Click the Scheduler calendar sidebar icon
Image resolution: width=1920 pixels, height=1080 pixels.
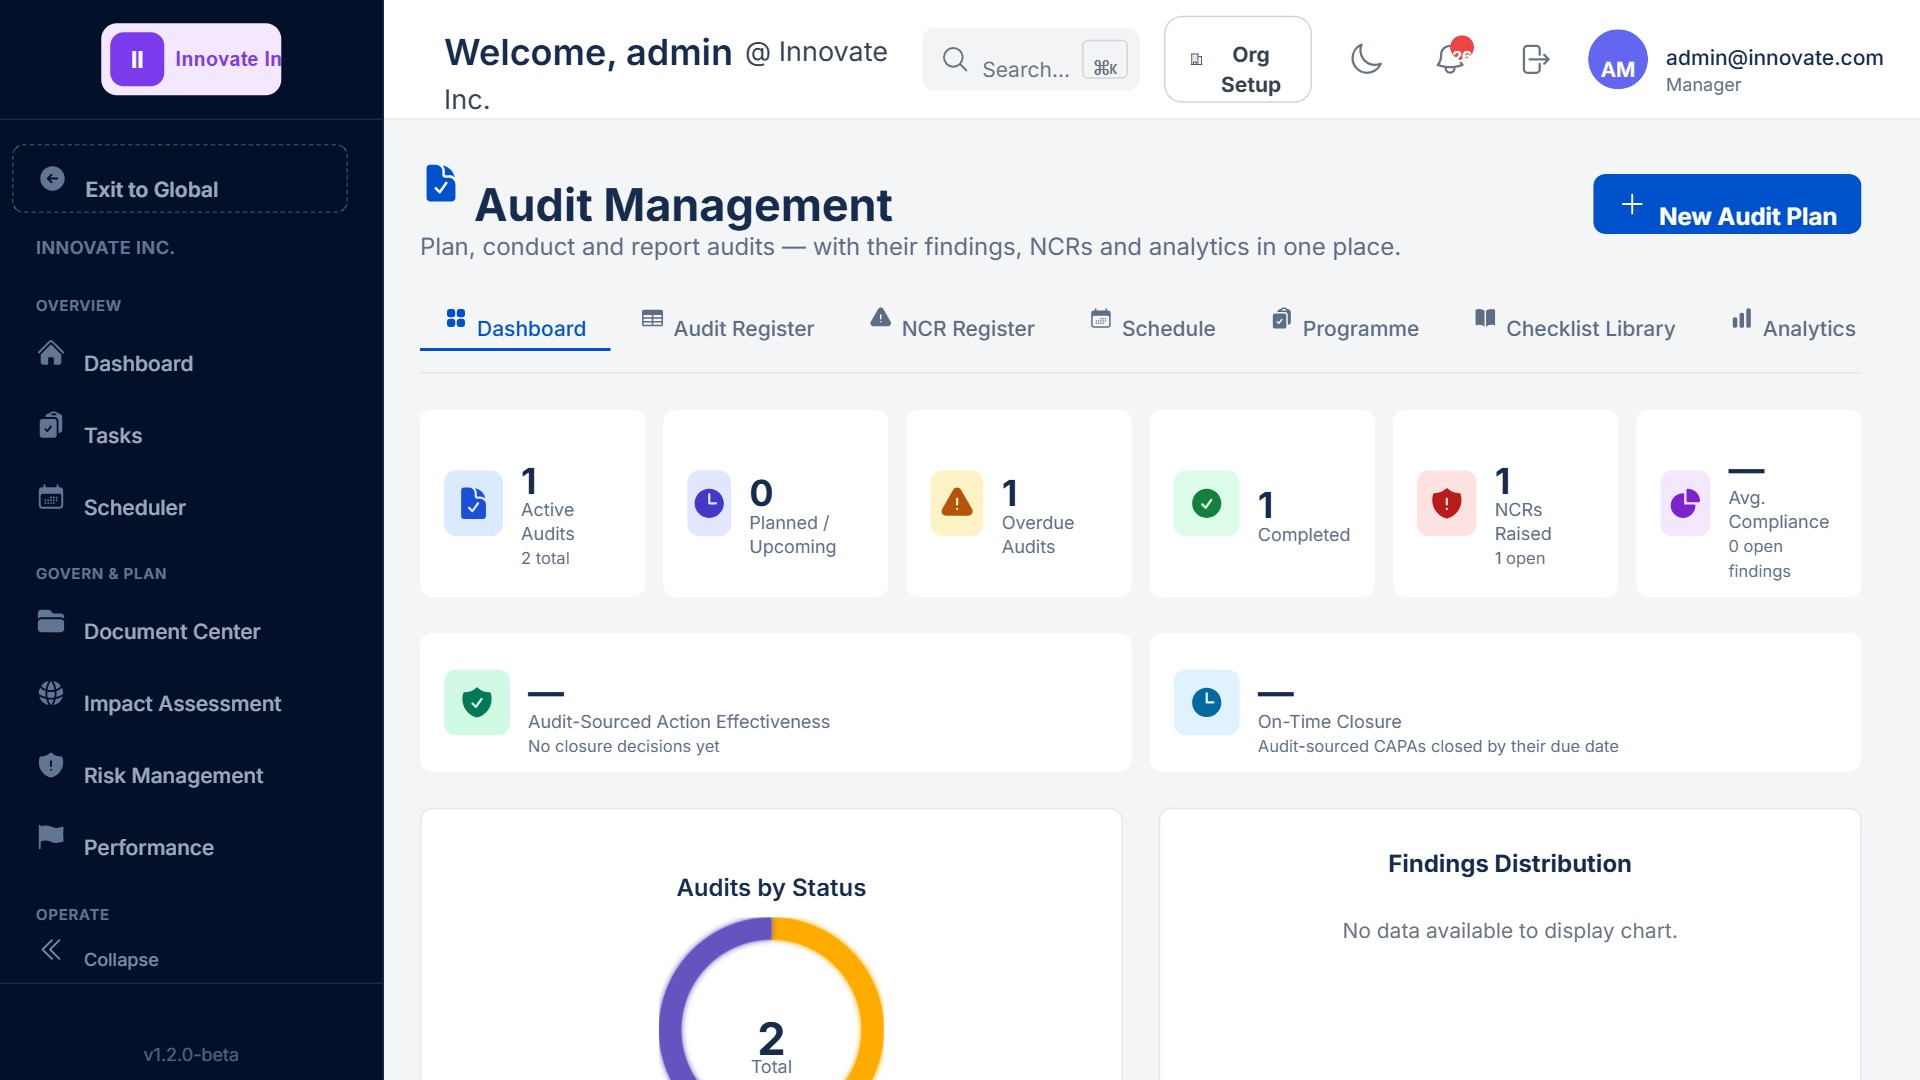coord(51,497)
